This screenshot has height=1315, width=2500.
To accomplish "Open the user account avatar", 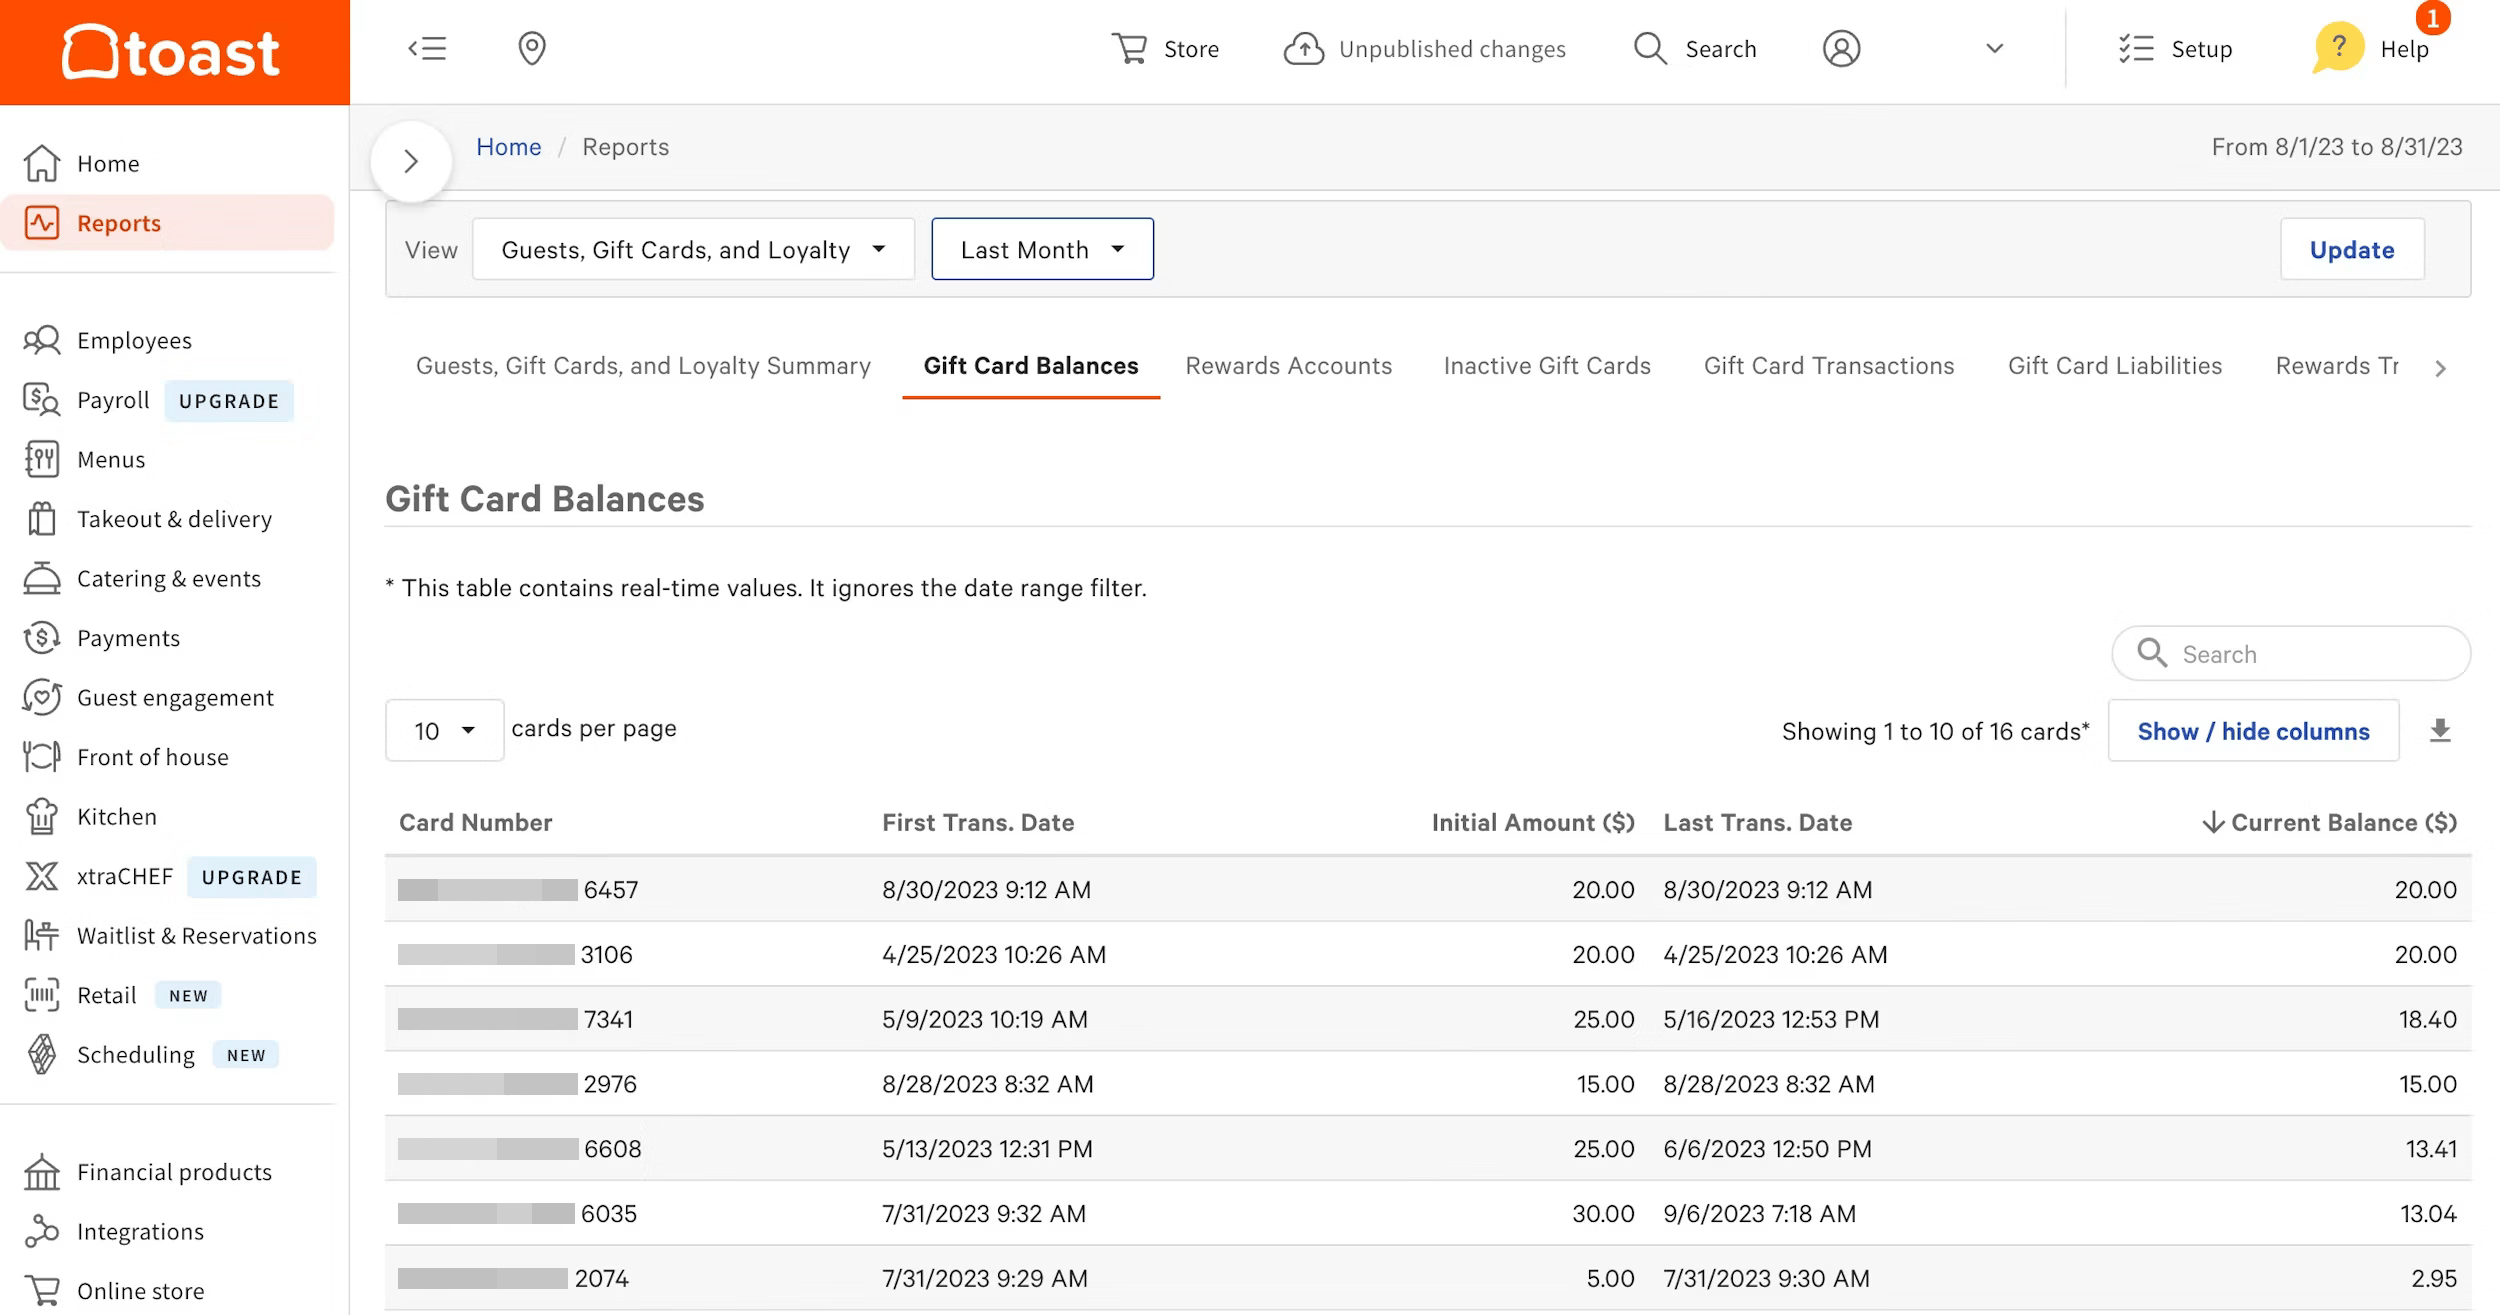I will [1841, 48].
